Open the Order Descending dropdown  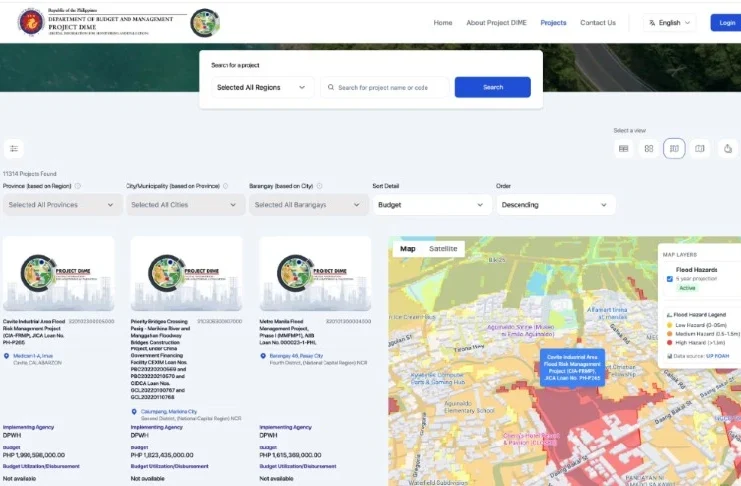click(x=555, y=205)
